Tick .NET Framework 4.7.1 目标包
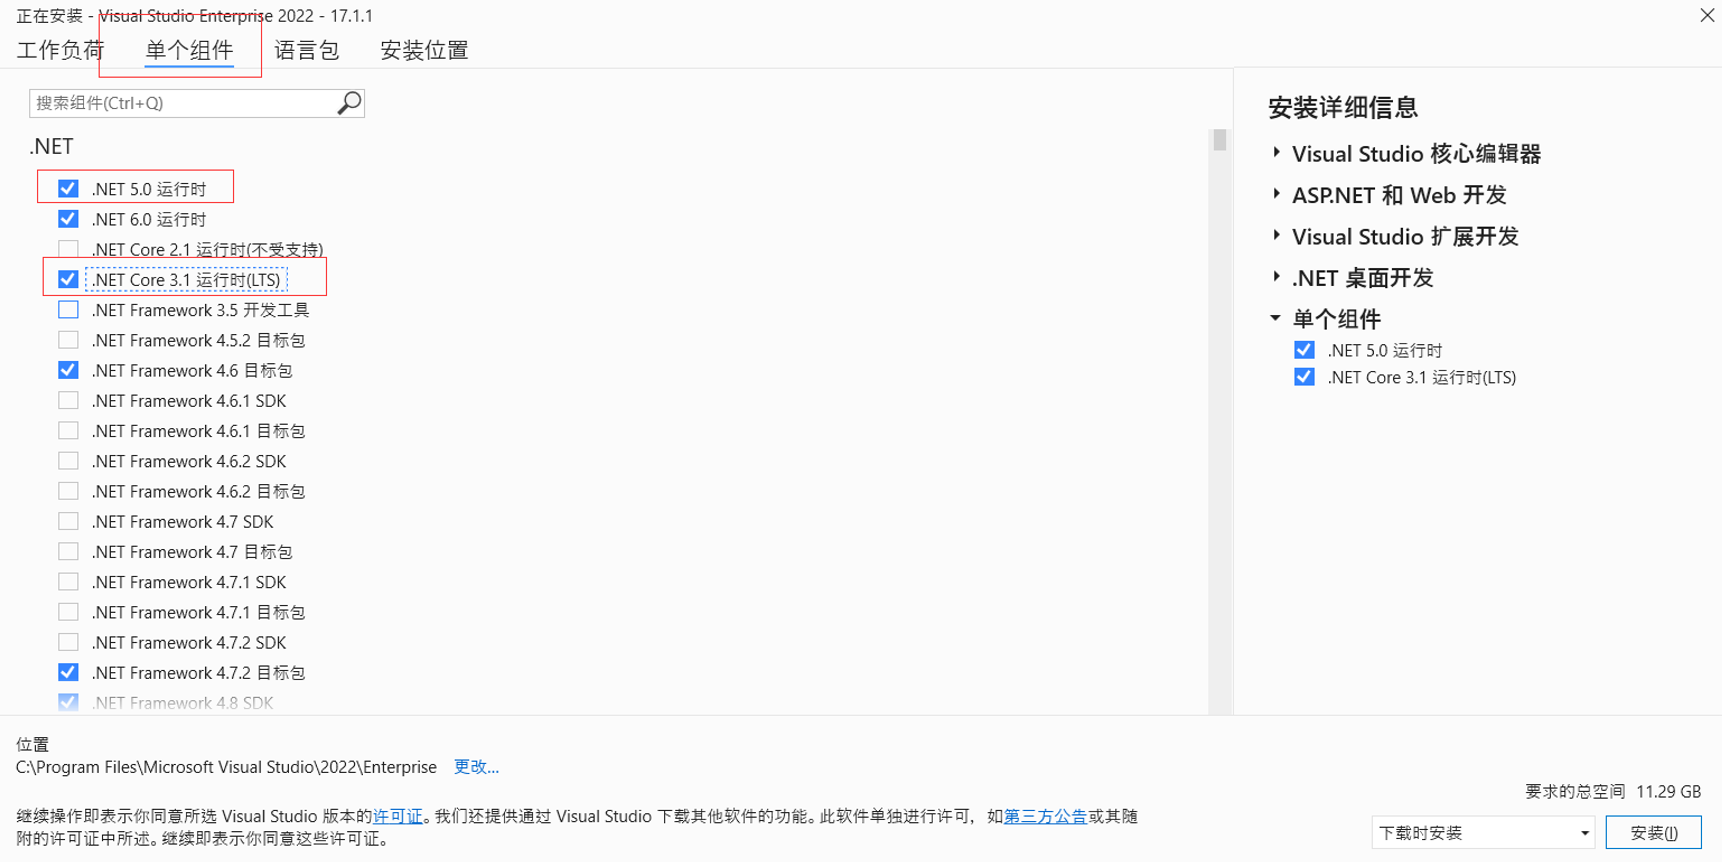This screenshot has width=1722, height=862. pos(68,612)
